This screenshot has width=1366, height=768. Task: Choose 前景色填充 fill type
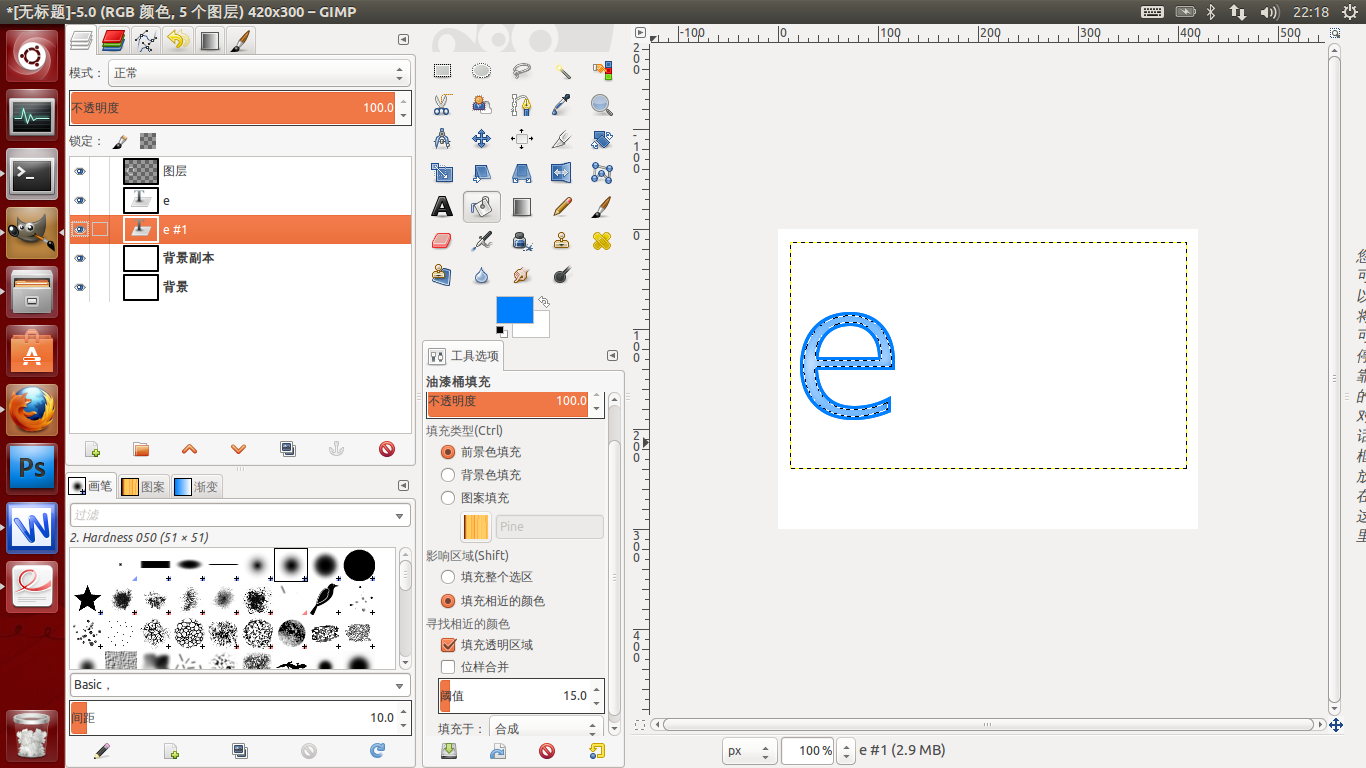coord(448,452)
